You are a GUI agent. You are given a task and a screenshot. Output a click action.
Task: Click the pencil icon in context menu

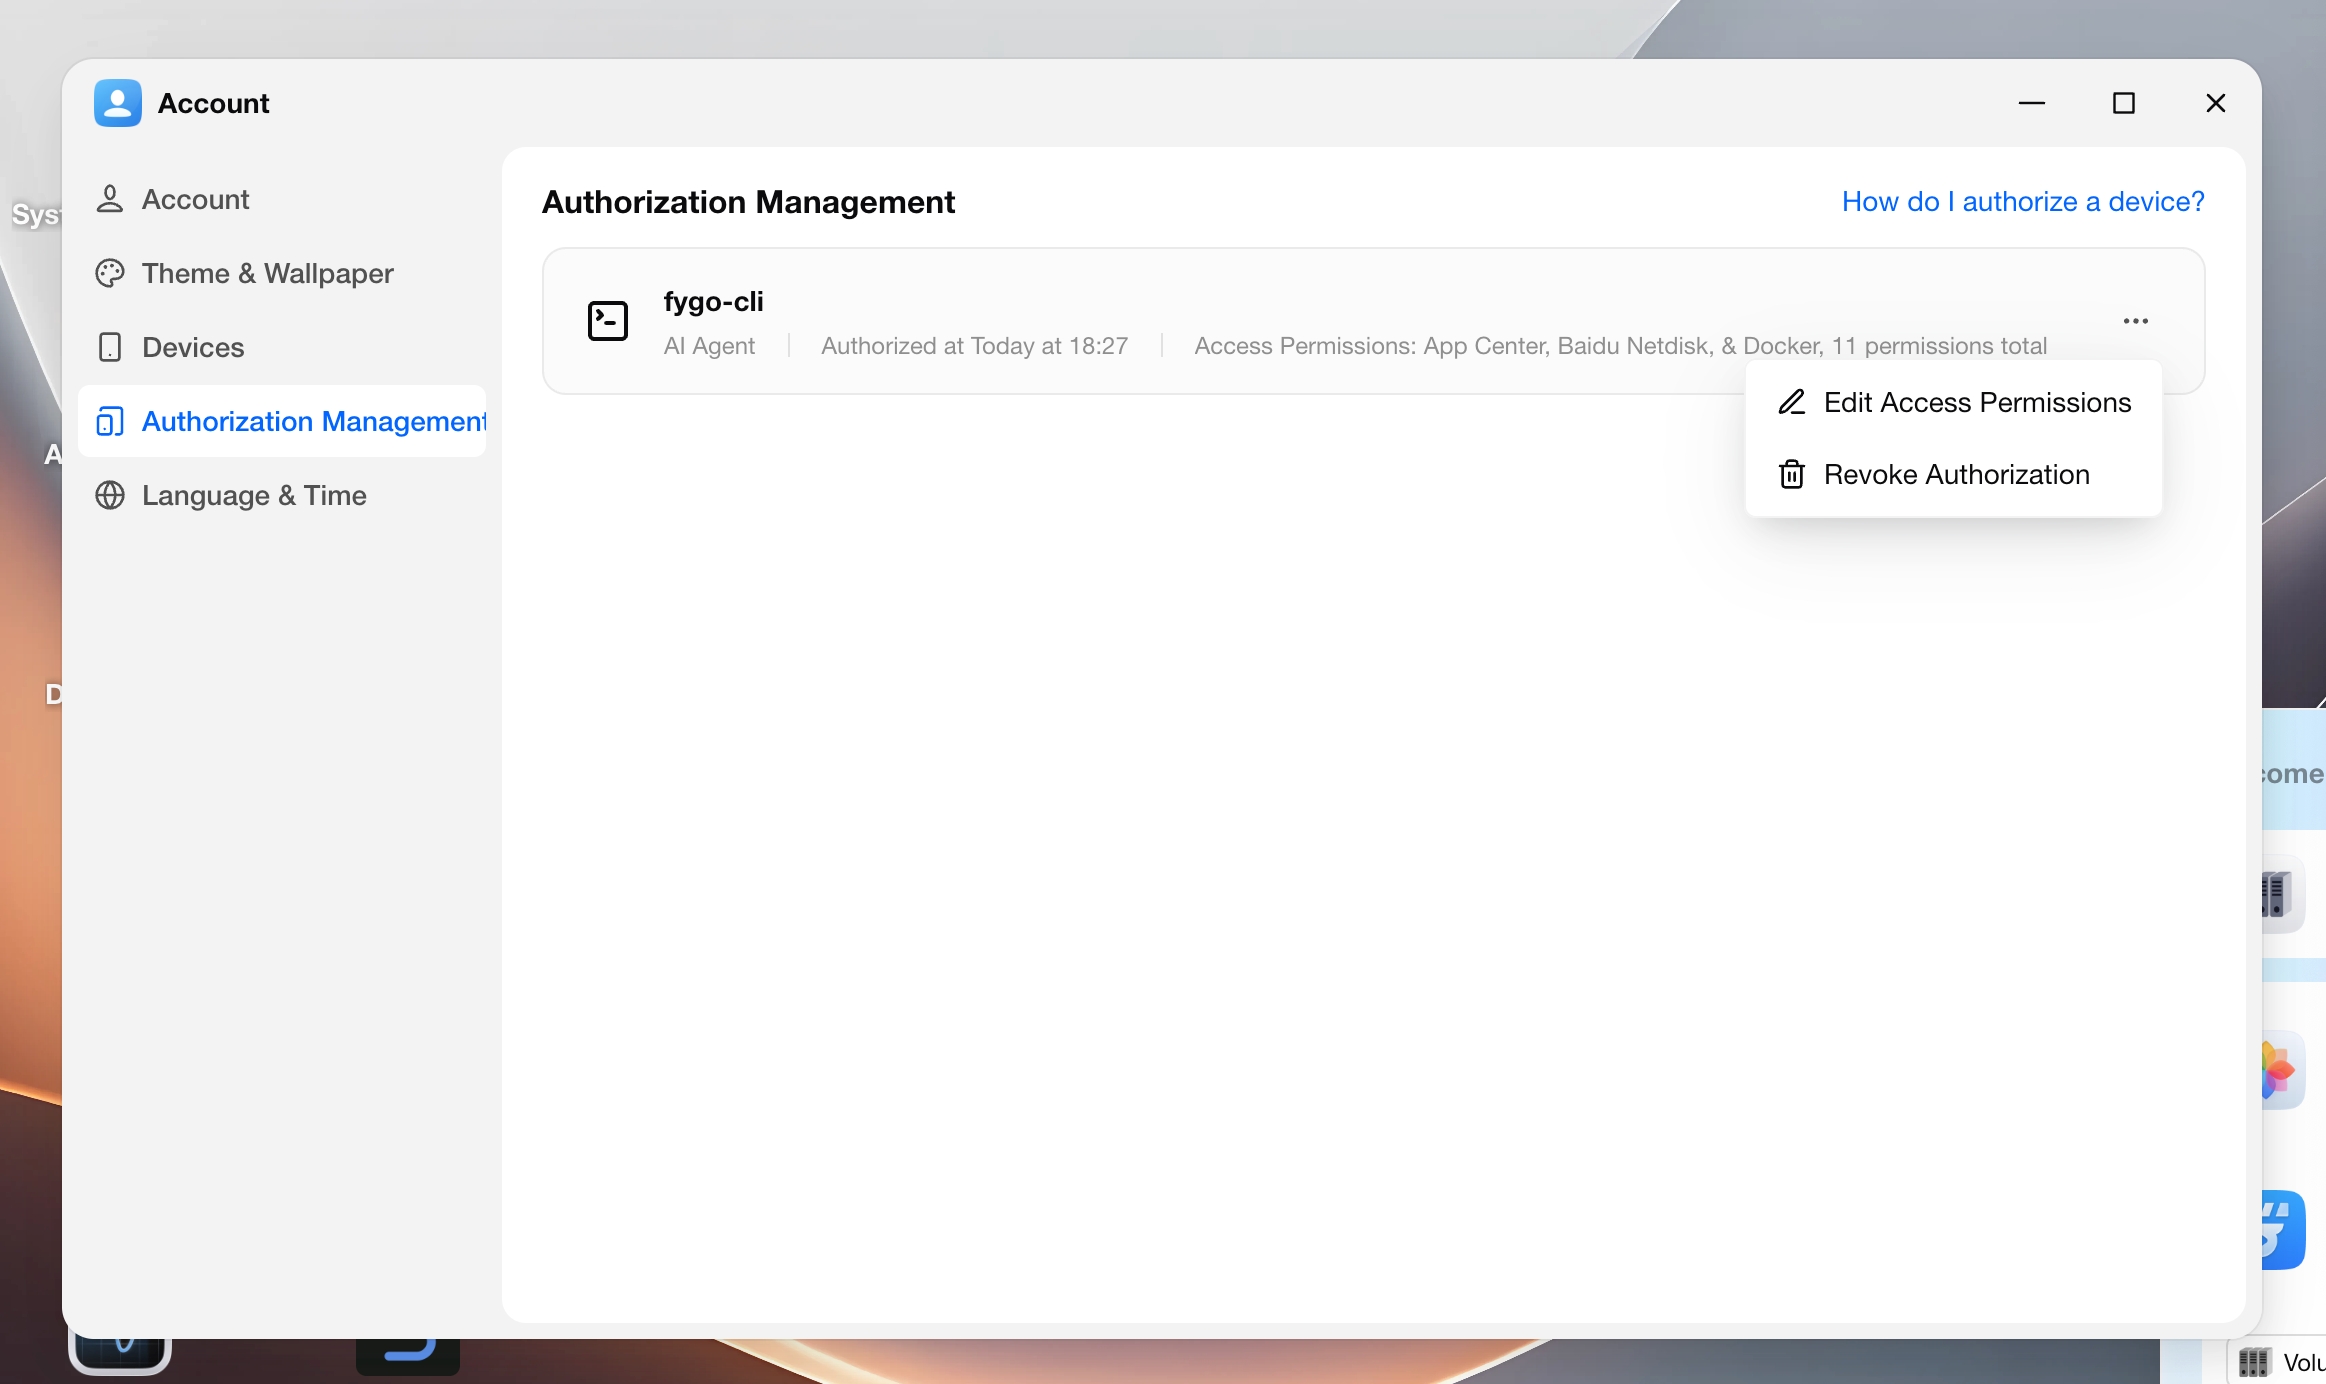coord(1792,402)
